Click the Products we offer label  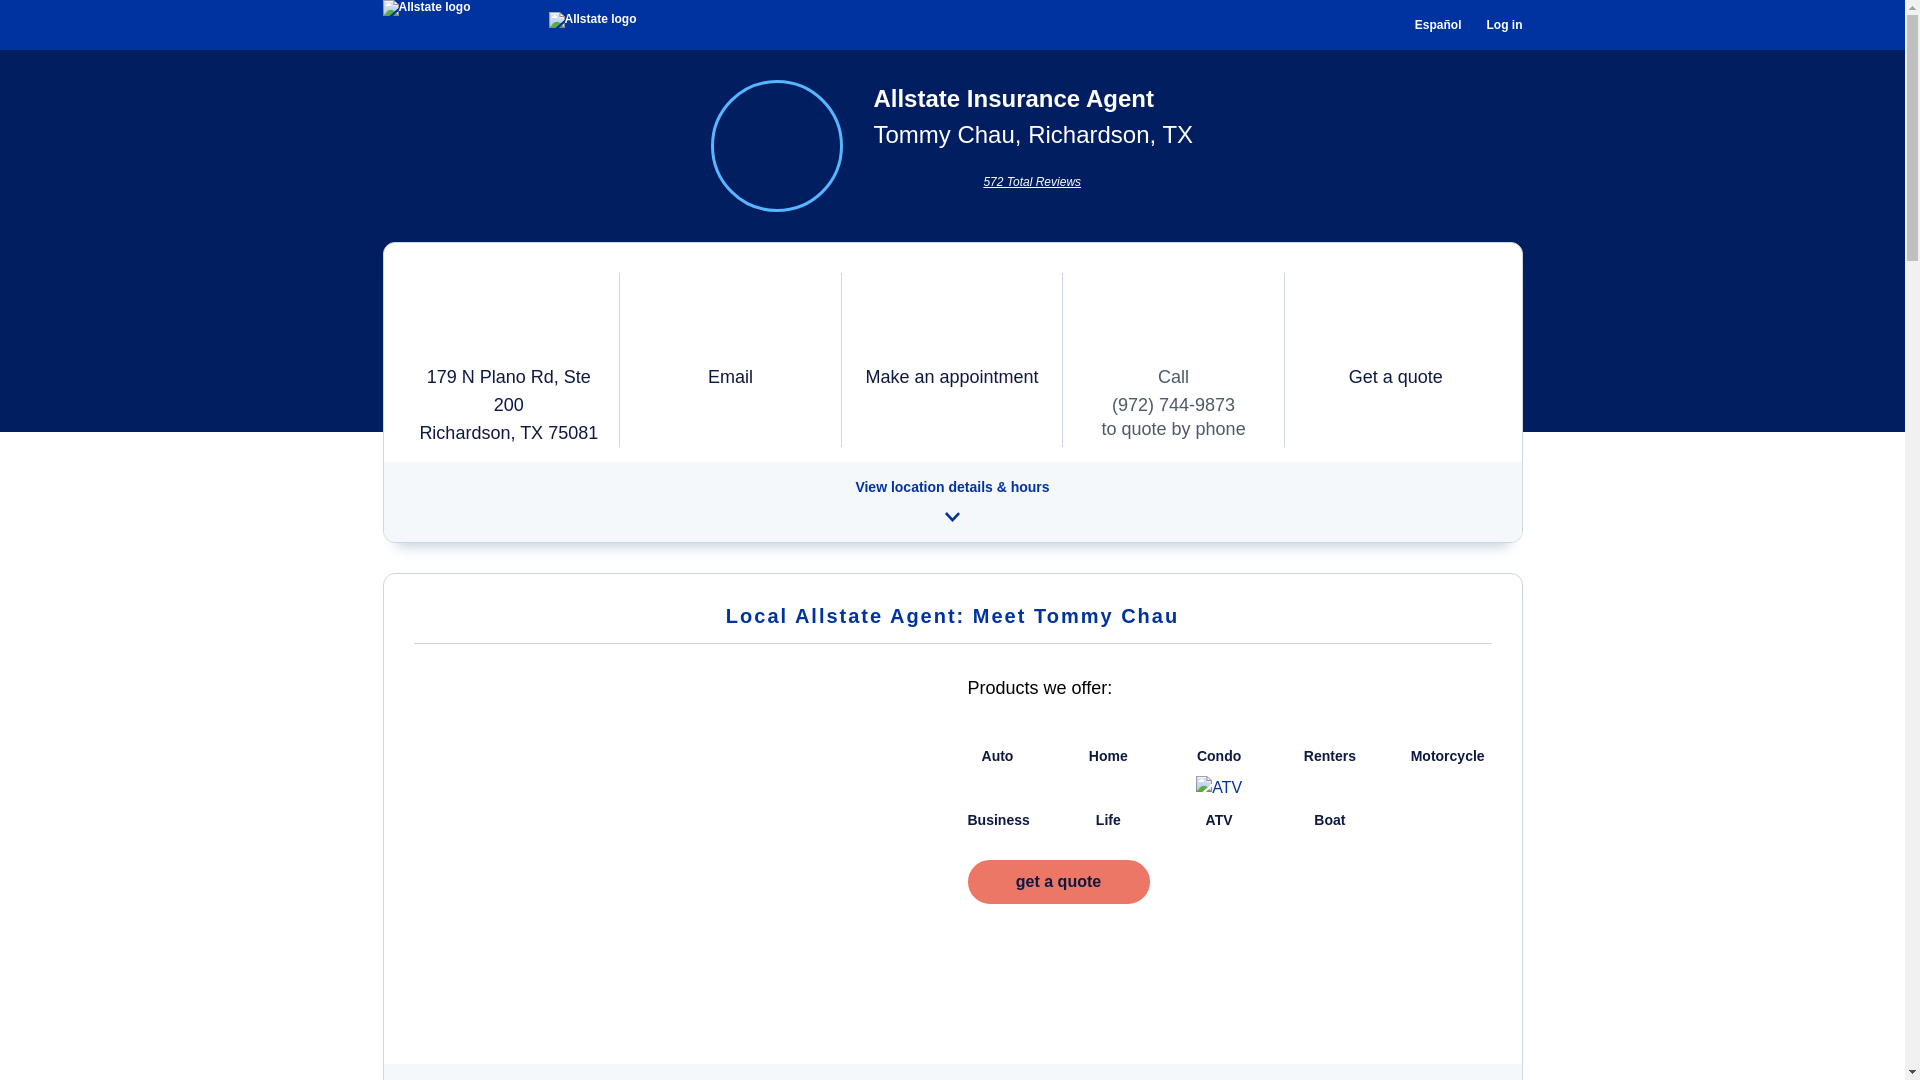[1039, 688]
